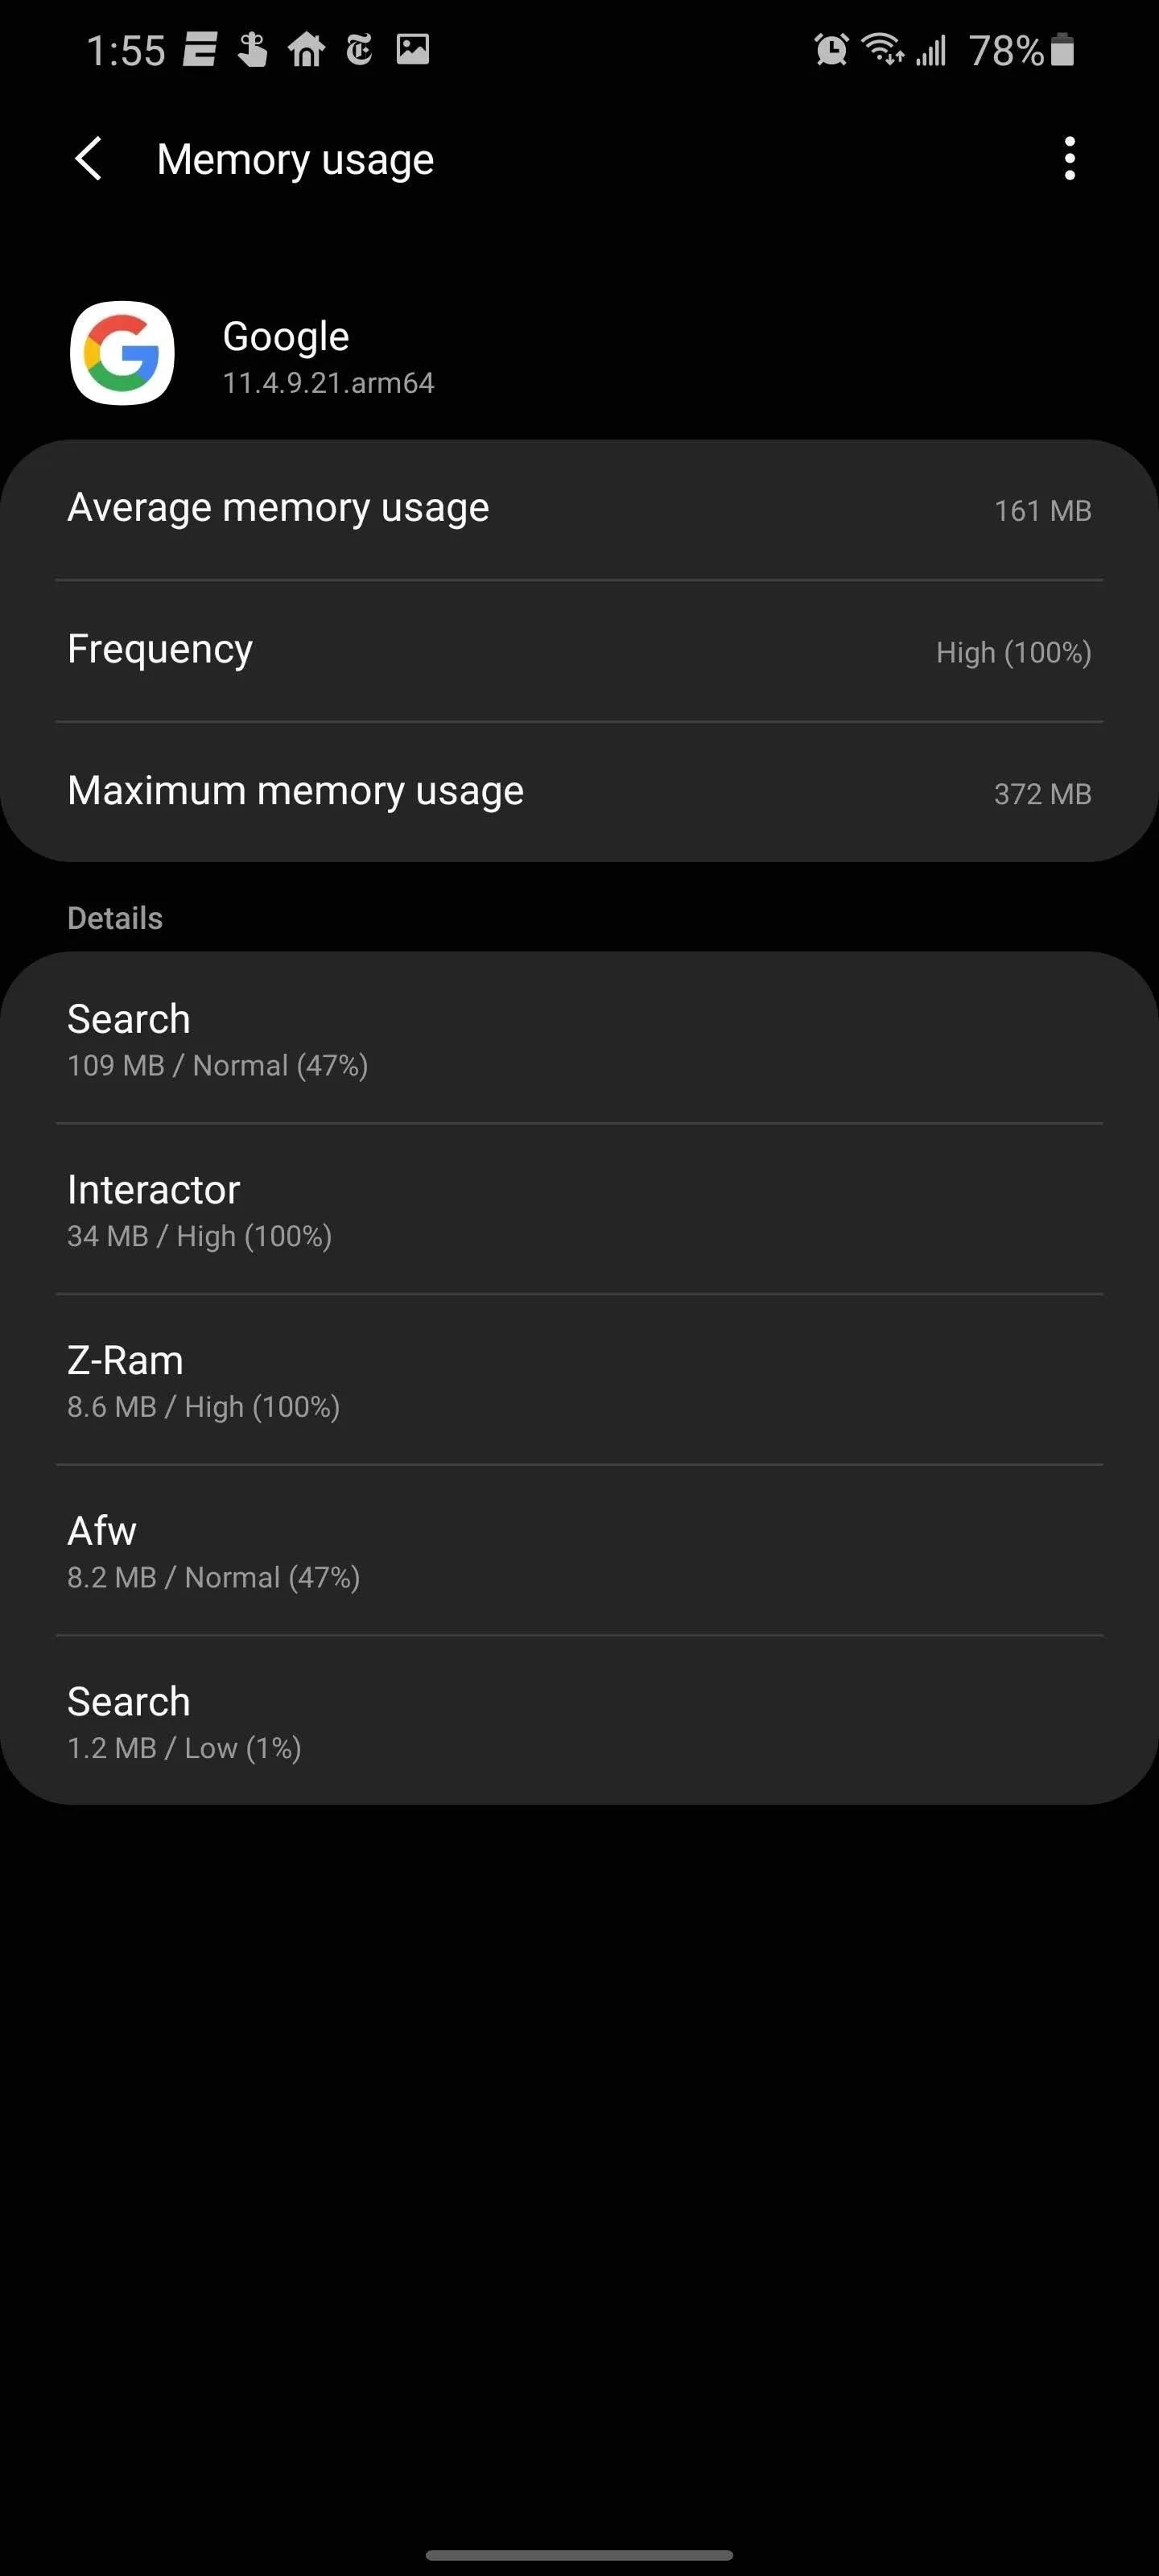Tap the battery indicator icon

click(1063, 49)
